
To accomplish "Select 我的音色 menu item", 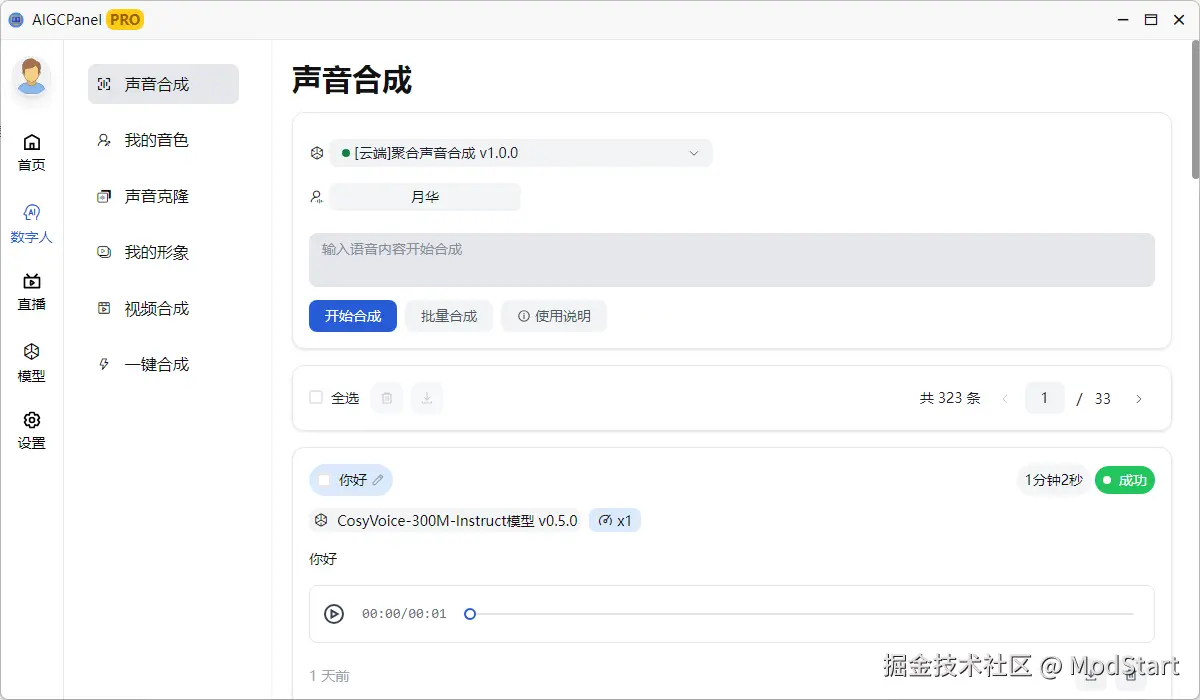I will pyautogui.click(x=164, y=140).
